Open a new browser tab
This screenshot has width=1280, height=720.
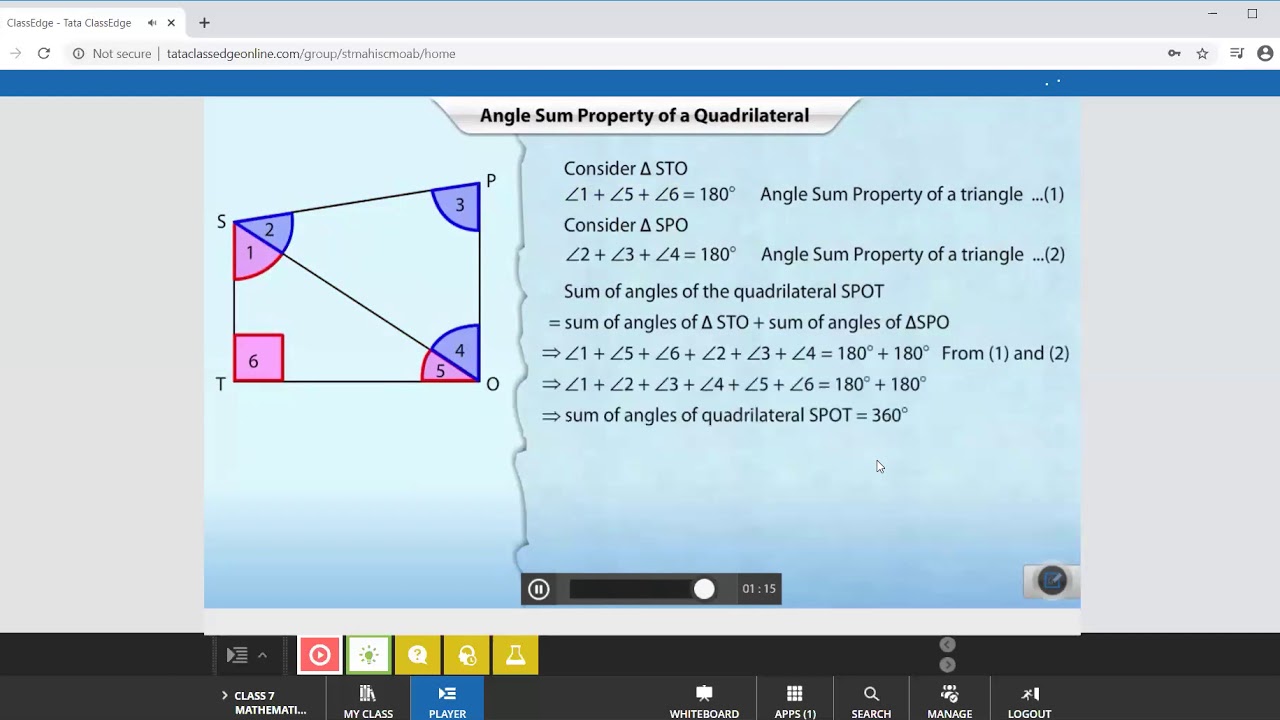(x=204, y=23)
